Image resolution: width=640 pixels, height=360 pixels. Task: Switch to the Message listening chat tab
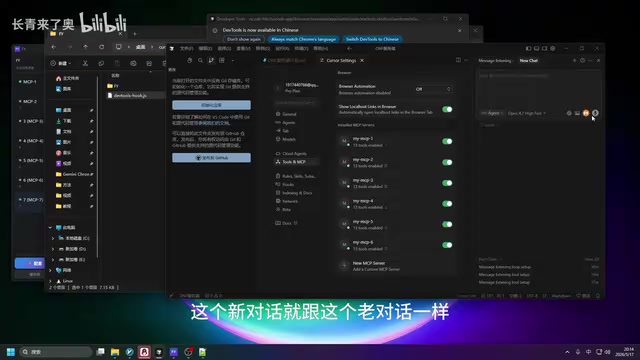[495, 60]
